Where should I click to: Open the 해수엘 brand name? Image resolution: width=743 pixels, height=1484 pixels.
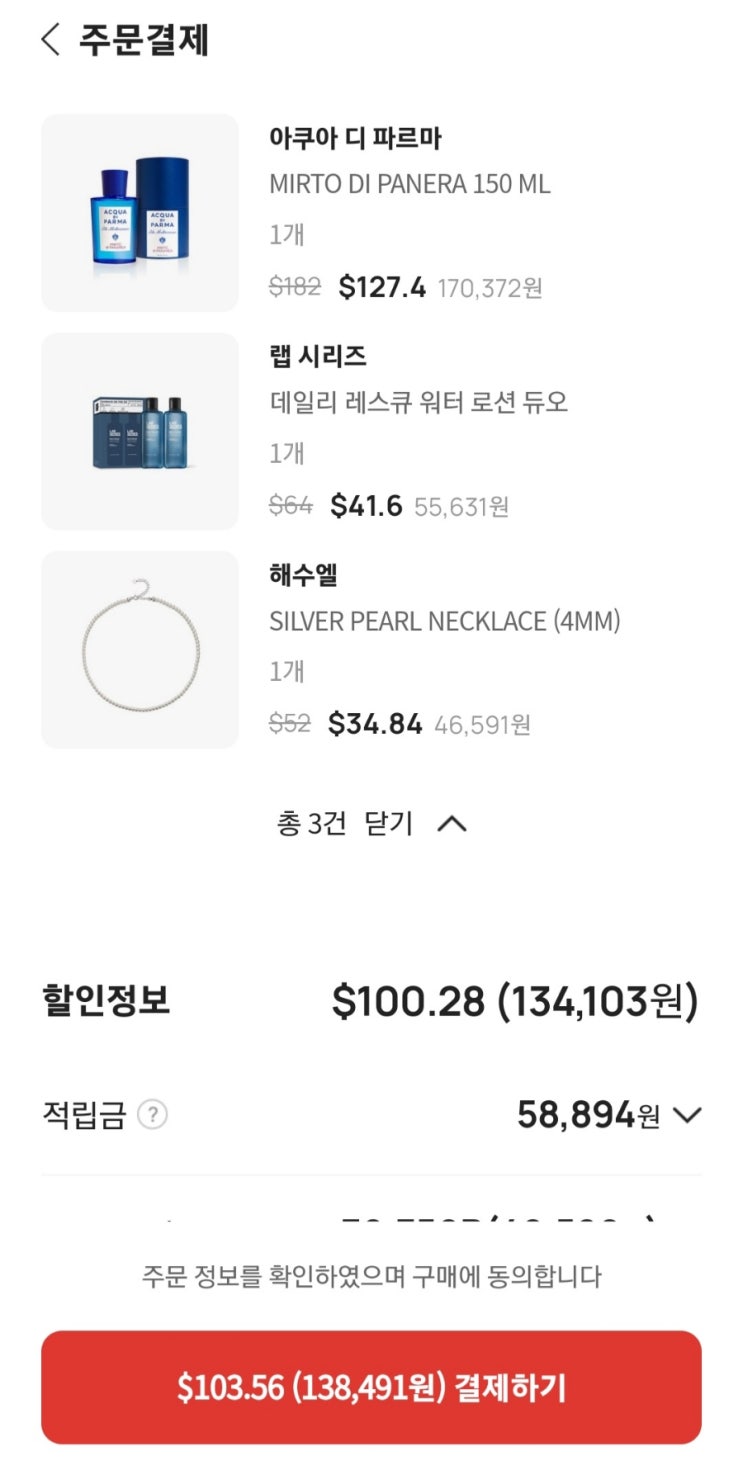[x=303, y=575]
